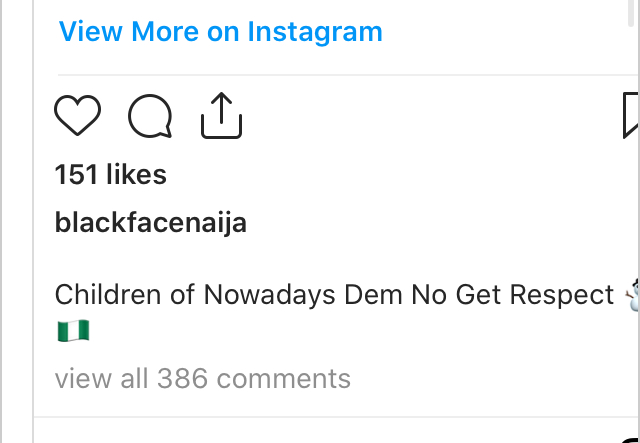Click the Nigerian flag emoji in caption
Viewport: 640px width, 443px height.
pyautogui.click(x=74, y=330)
